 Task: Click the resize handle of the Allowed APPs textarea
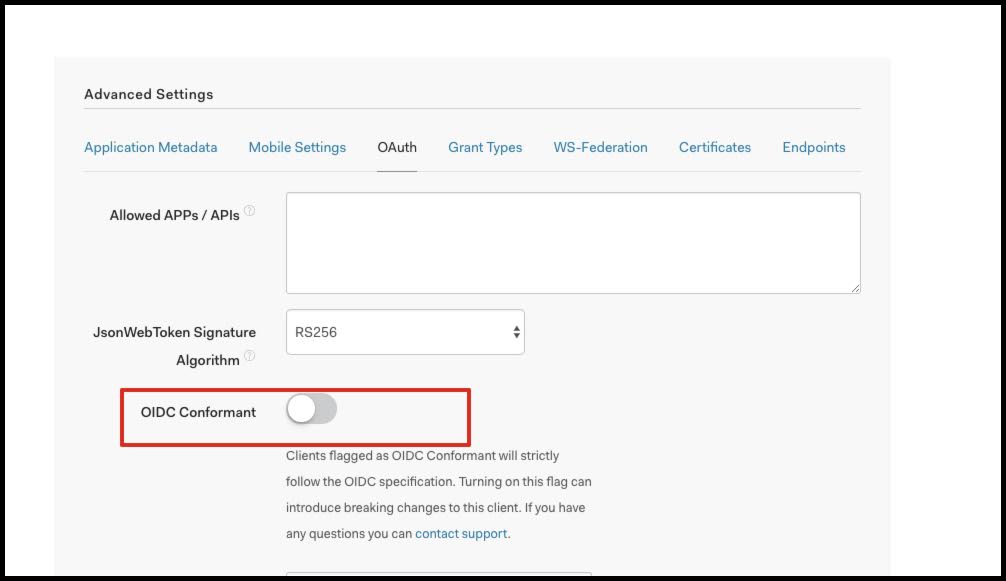(855, 288)
